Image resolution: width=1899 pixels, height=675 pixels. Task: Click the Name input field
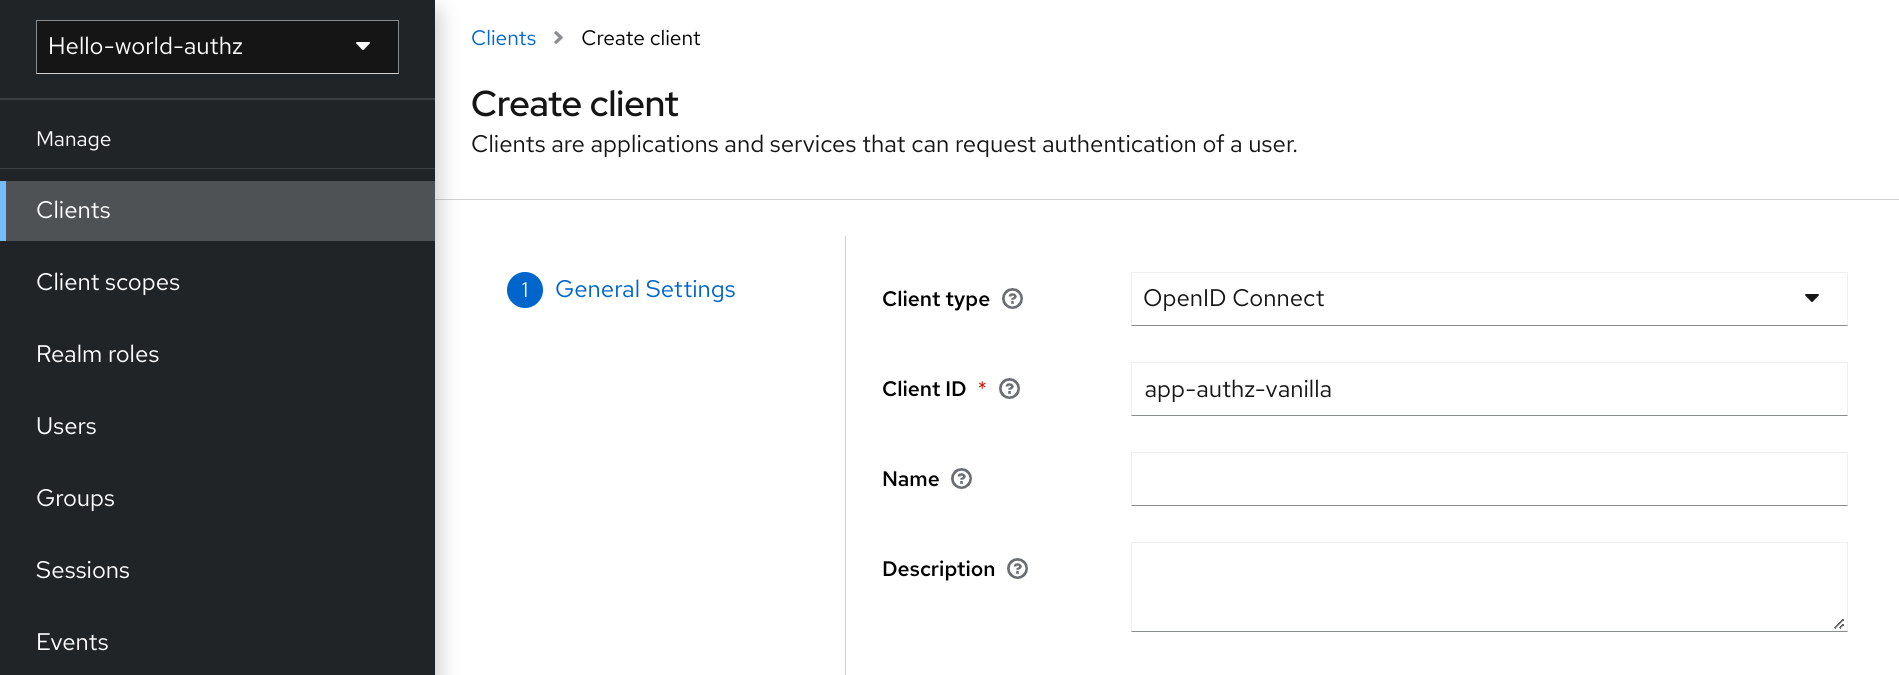point(1489,479)
